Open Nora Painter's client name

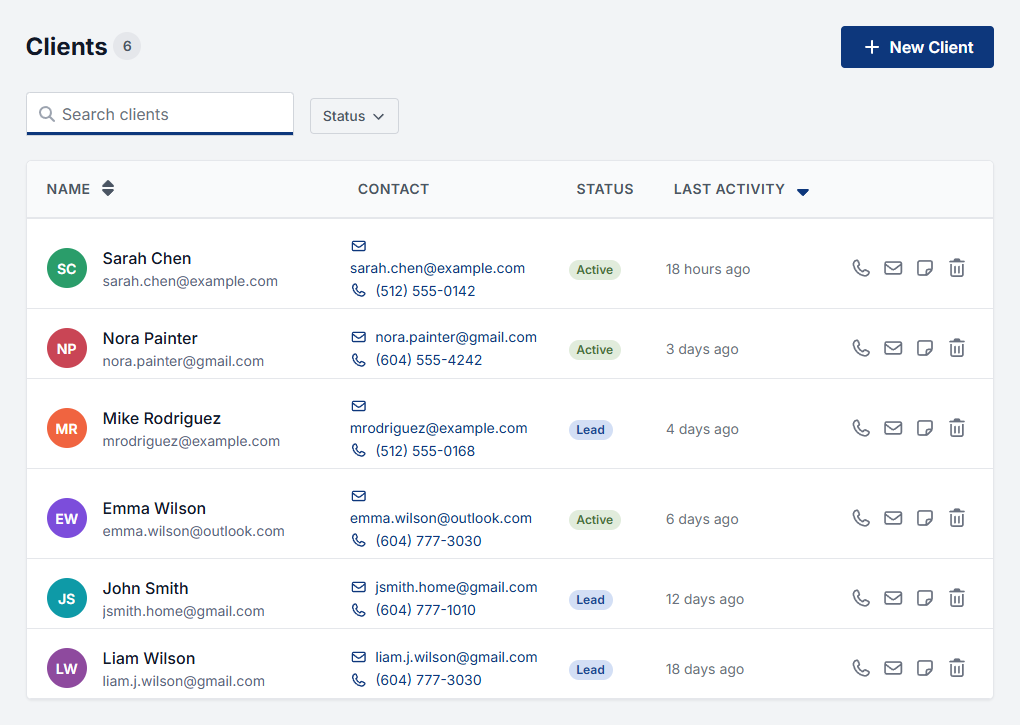pos(150,338)
